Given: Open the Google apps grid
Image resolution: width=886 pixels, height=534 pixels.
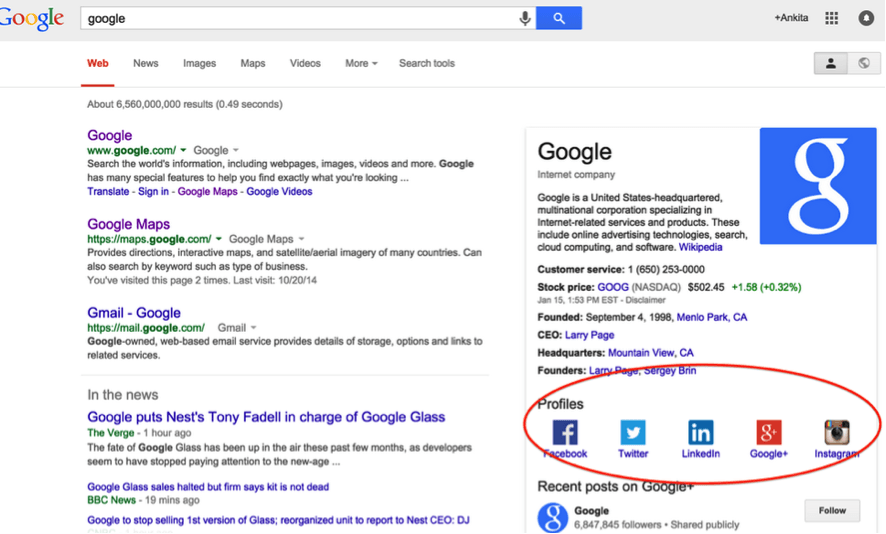Looking at the screenshot, I should (x=831, y=18).
